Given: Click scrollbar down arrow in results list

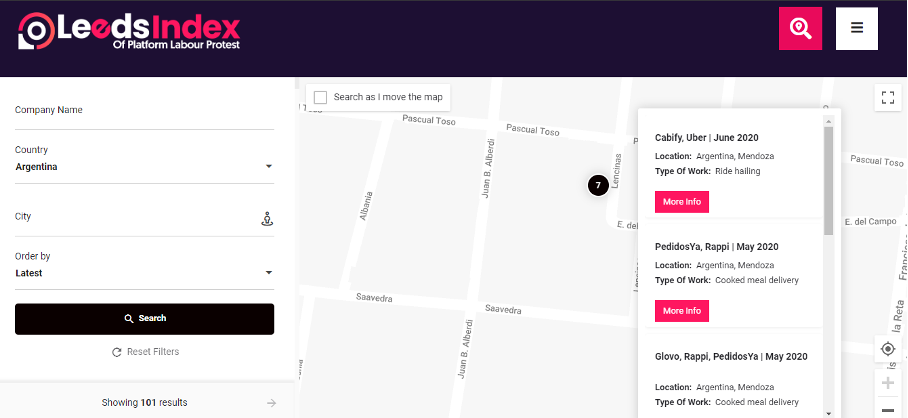Looking at the screenshot, I should click(829, 413).
